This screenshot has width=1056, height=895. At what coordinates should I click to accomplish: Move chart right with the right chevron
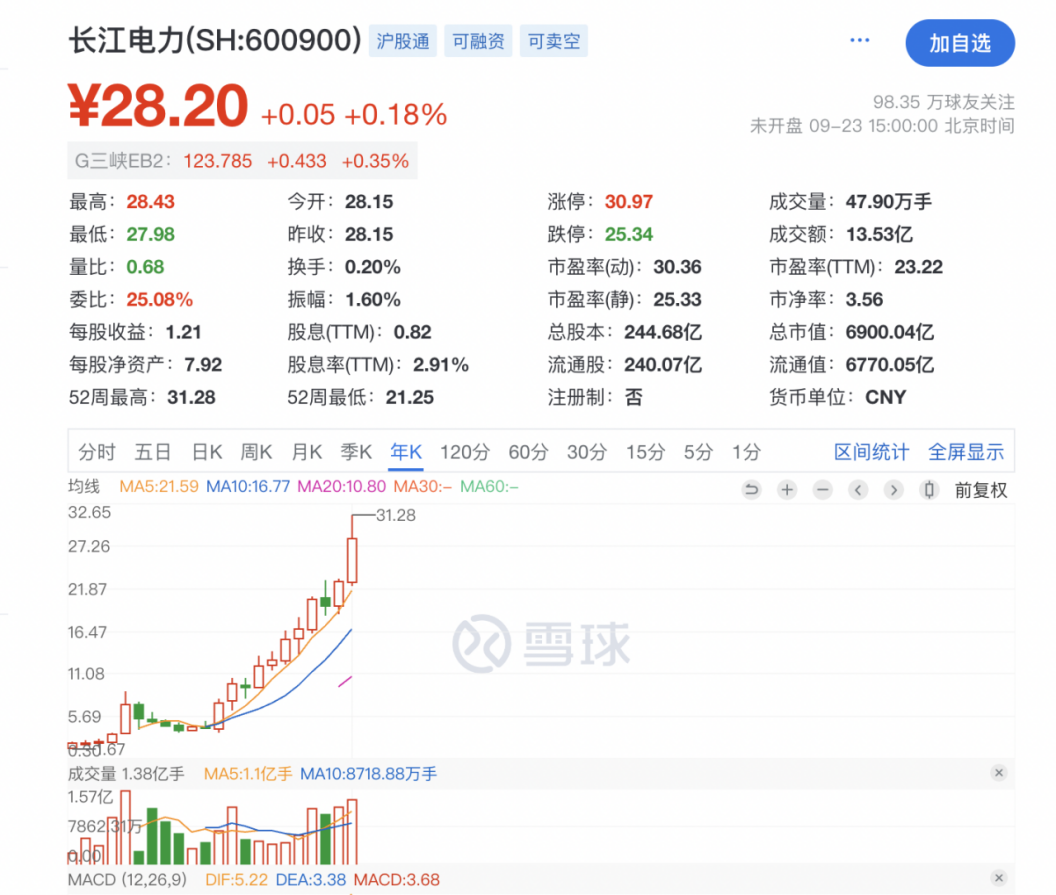[894, 490]
